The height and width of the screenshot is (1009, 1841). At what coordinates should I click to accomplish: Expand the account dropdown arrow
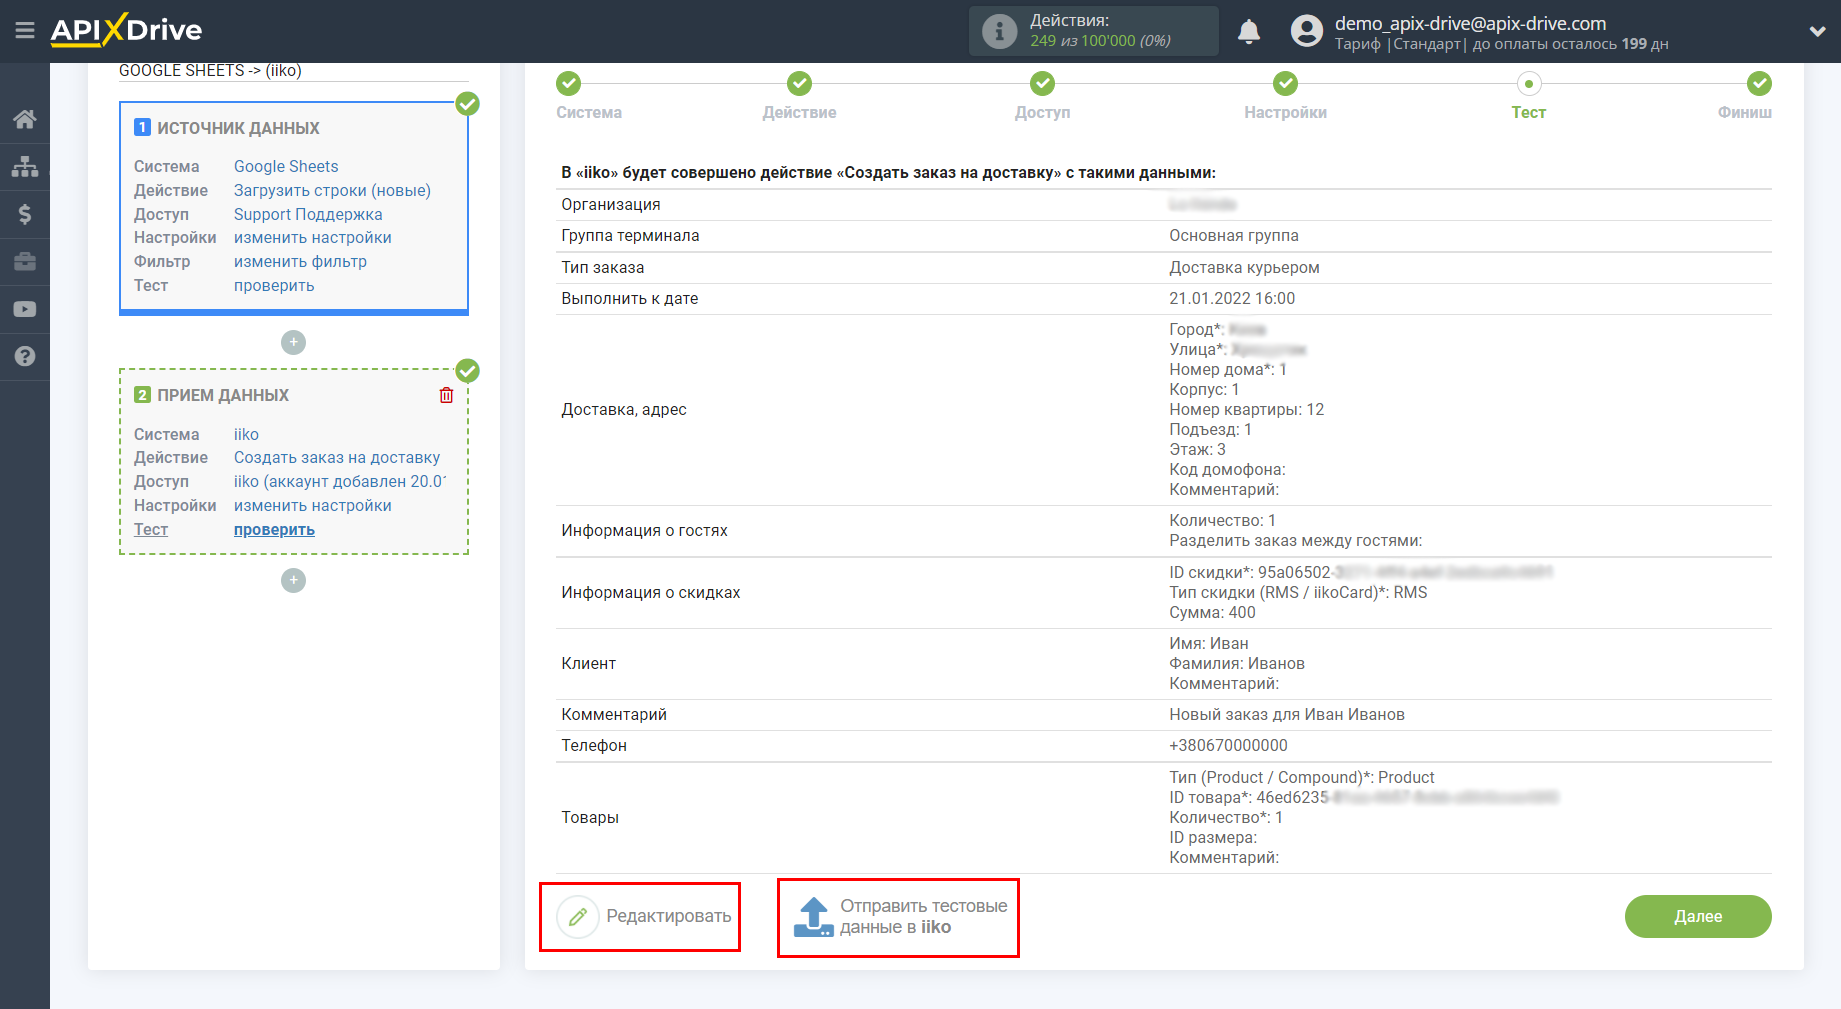1817,32
